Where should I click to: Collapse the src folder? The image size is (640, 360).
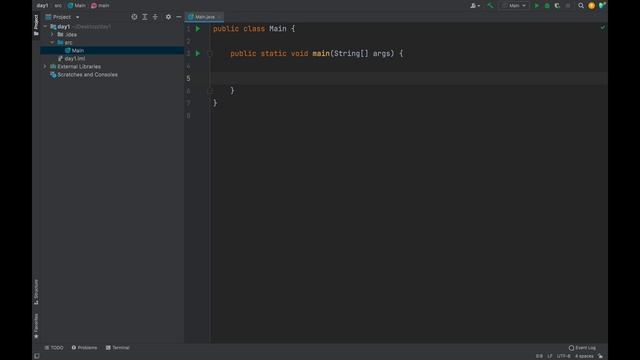[x=52, y=42]
